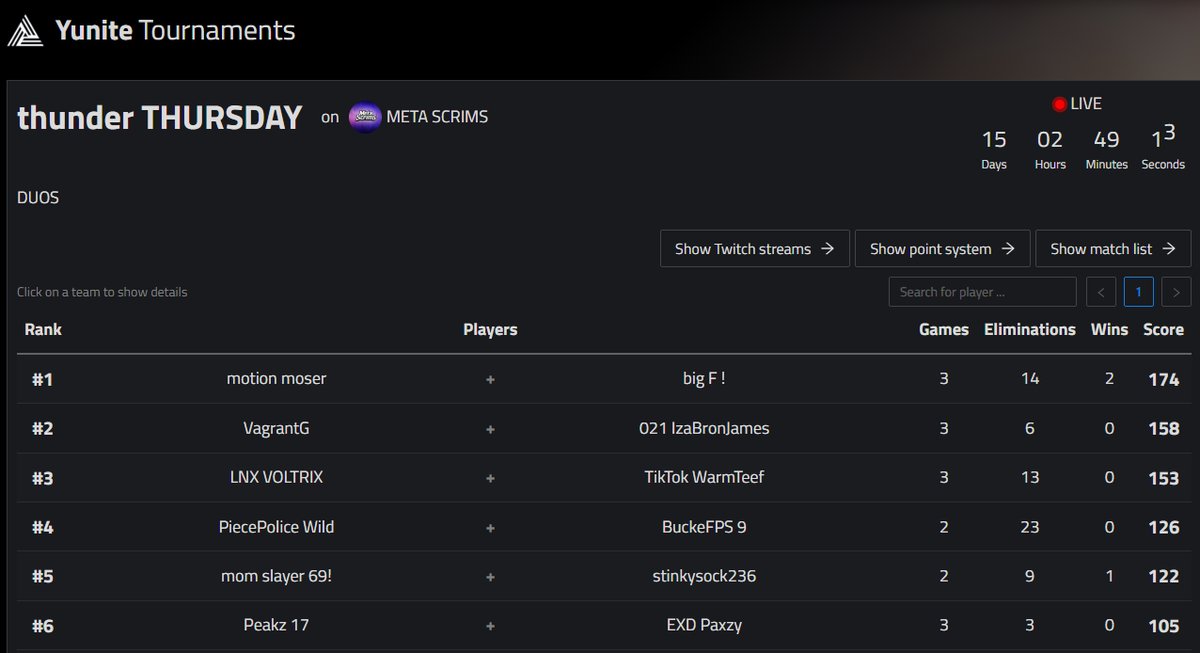Go to the next page arrow
The image size is (1200, 653).
point(1177,292)
